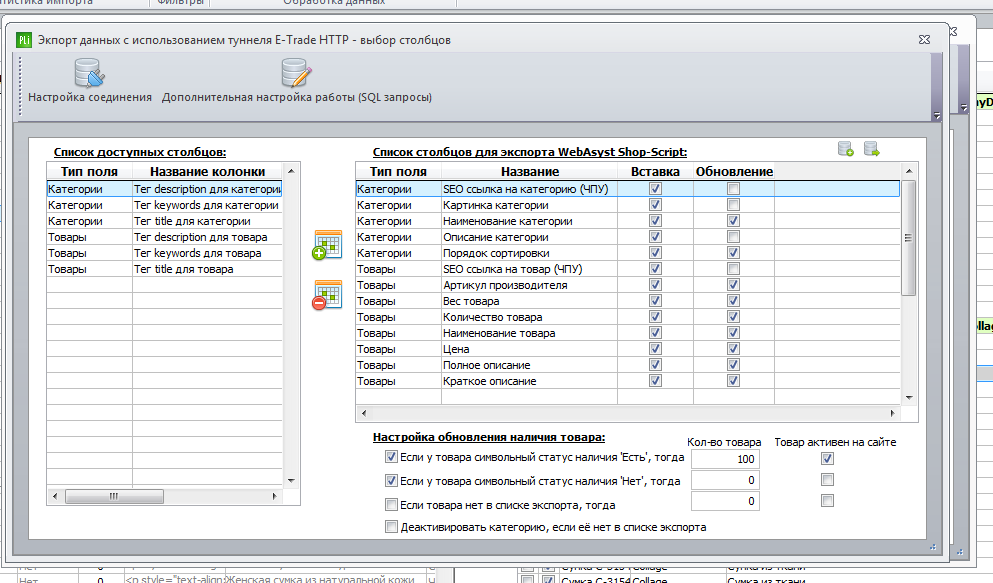
Task: Click the 'Обновление' column header
Action: pyautogui.click(x=734, y=172)
